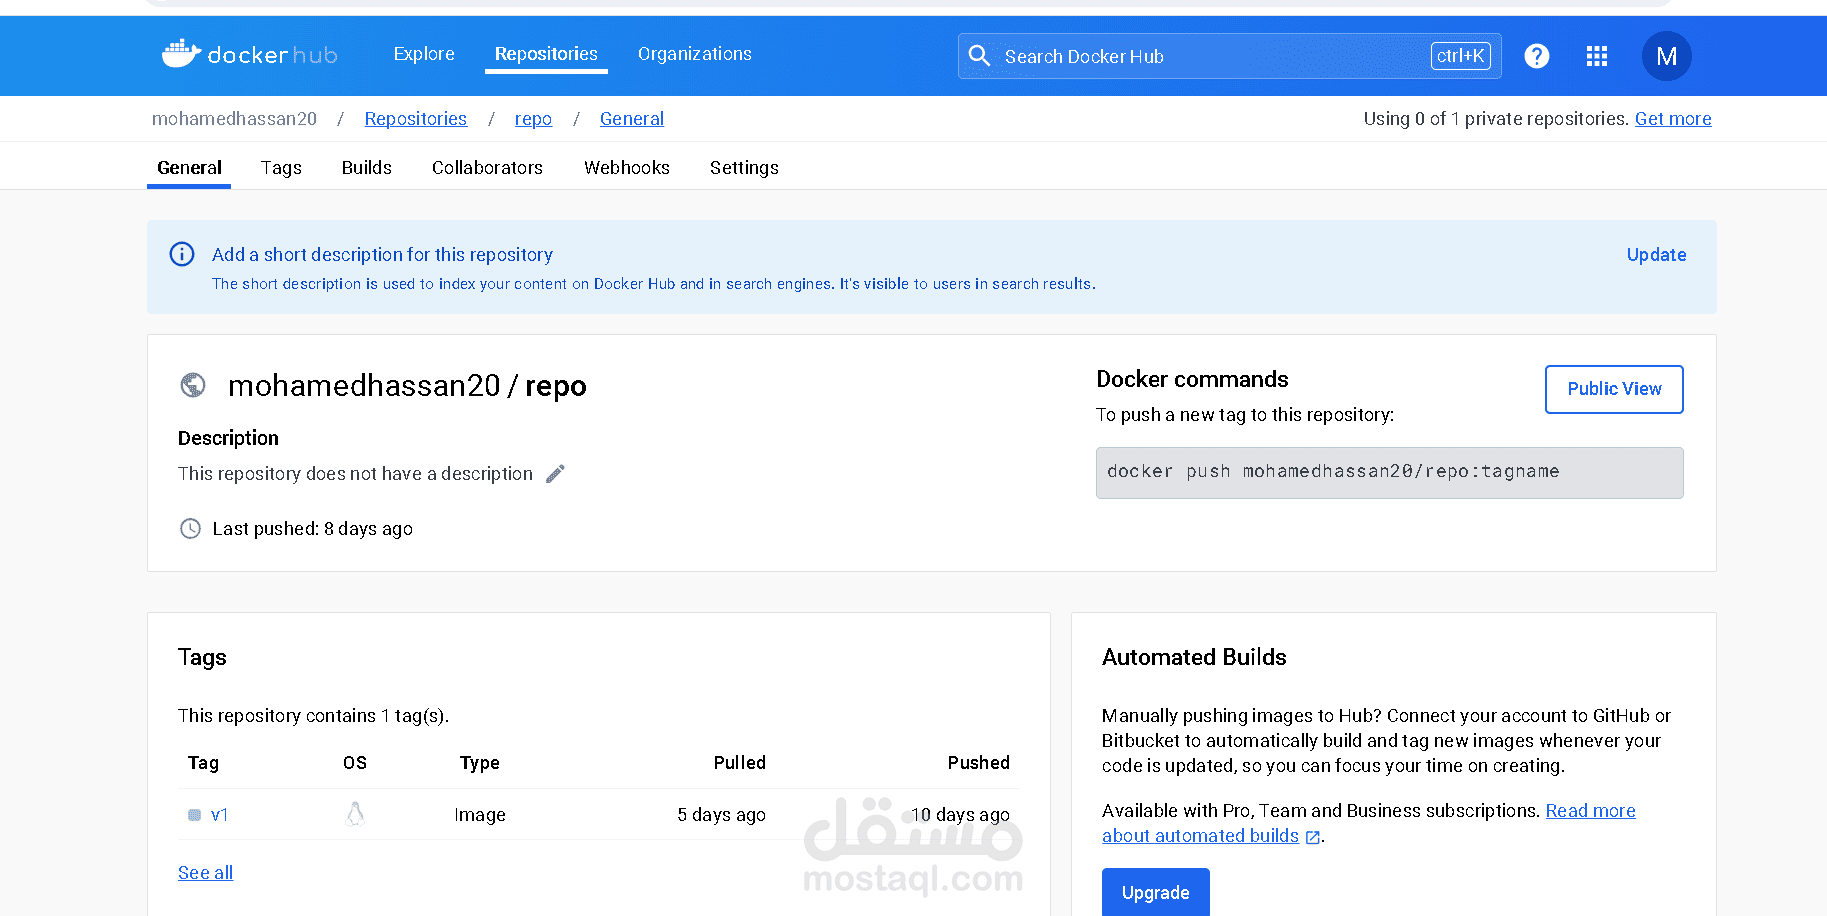Screen dimensions: 1827x916
Task: Switch to the Tags tab
Action: pos(281,168)
